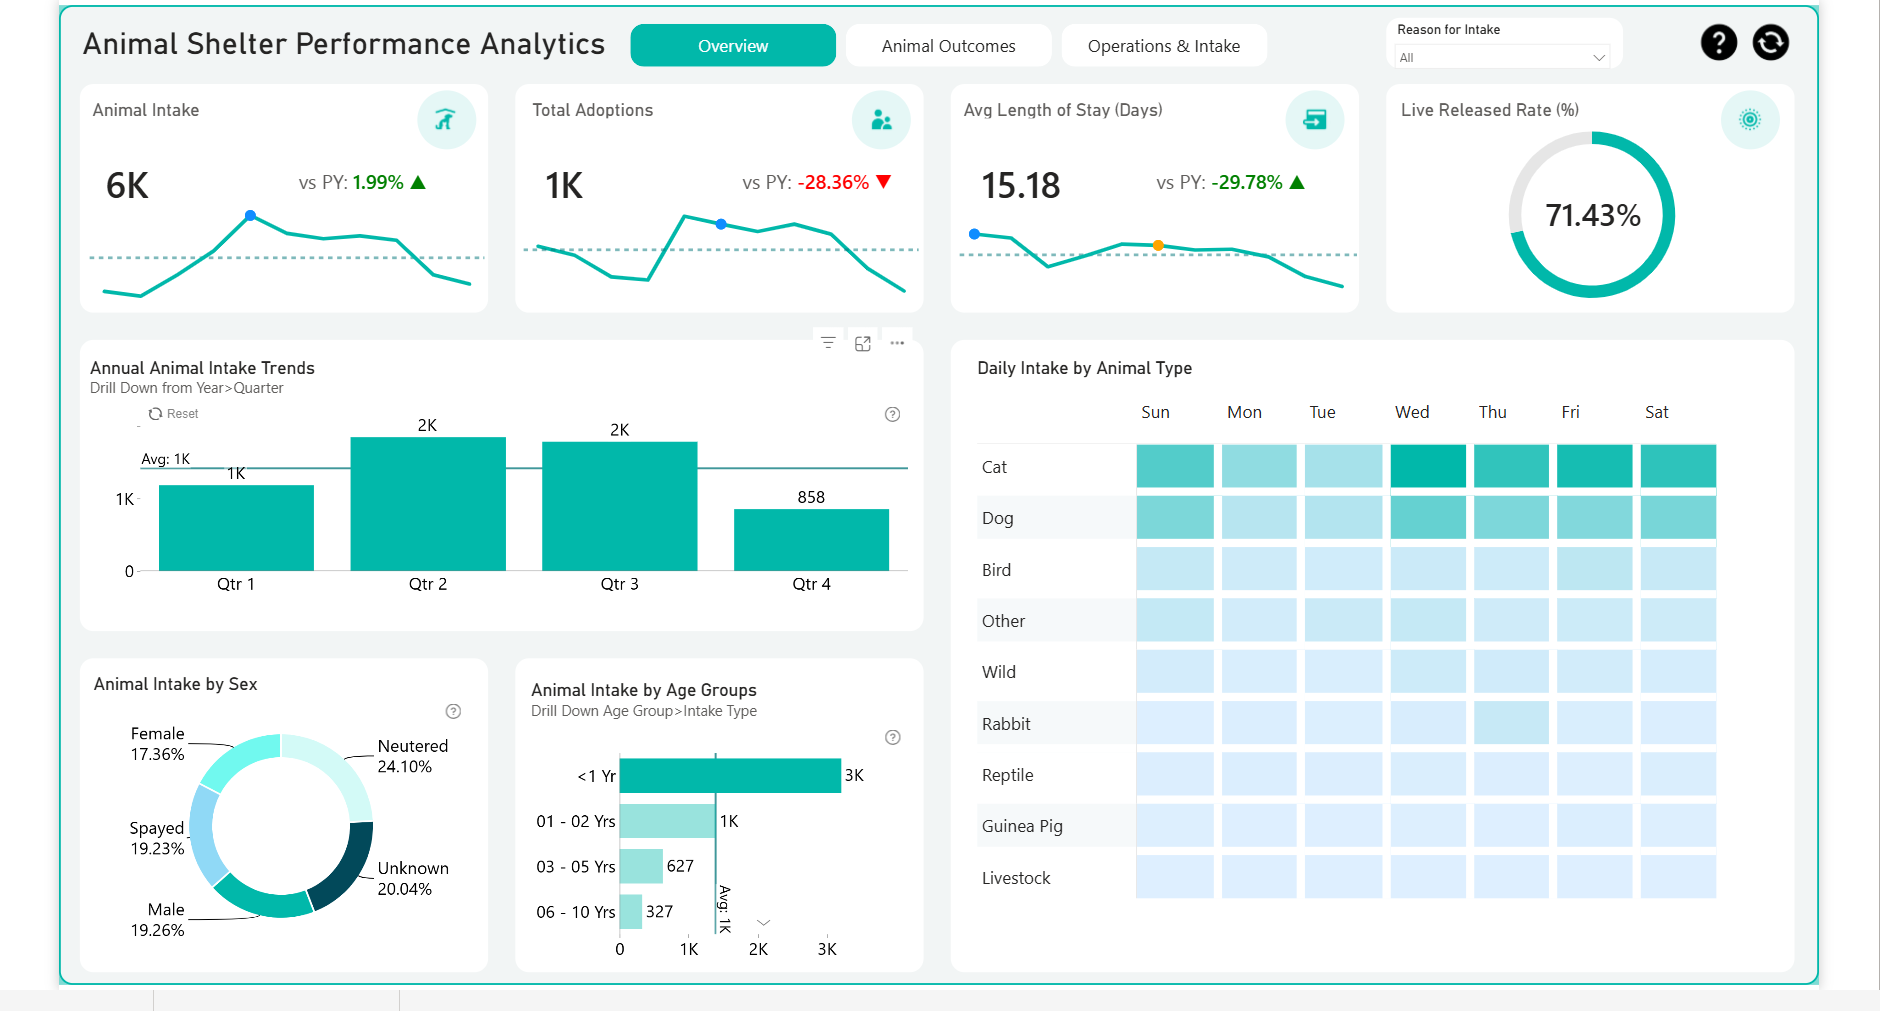Viewport: 1880px width, 1011px height.
Task: Open the Reason for Intake dropdown
Action: 1501,57
